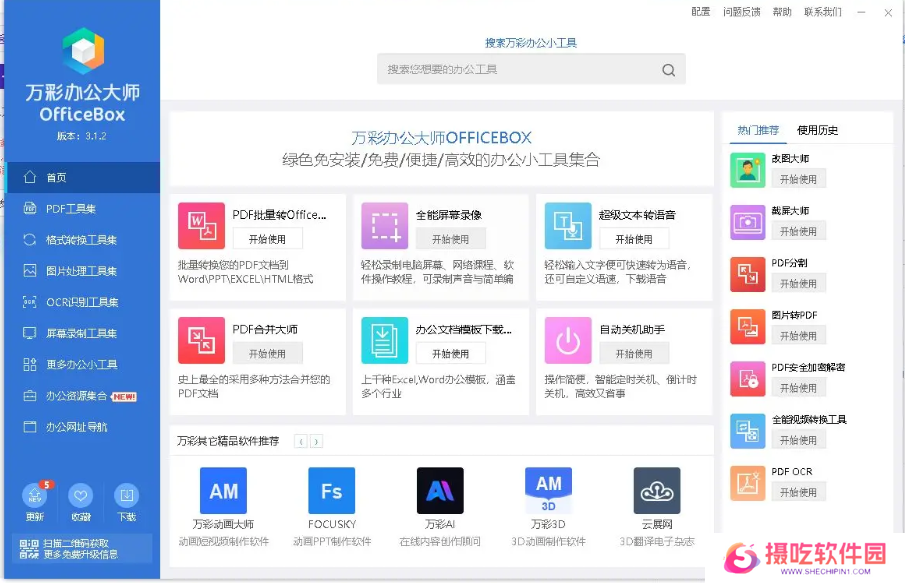Click the 超级文本转语音 tool icon
Image resolution: width=905 pixels, height=583 pixels.
coord(568,226)
